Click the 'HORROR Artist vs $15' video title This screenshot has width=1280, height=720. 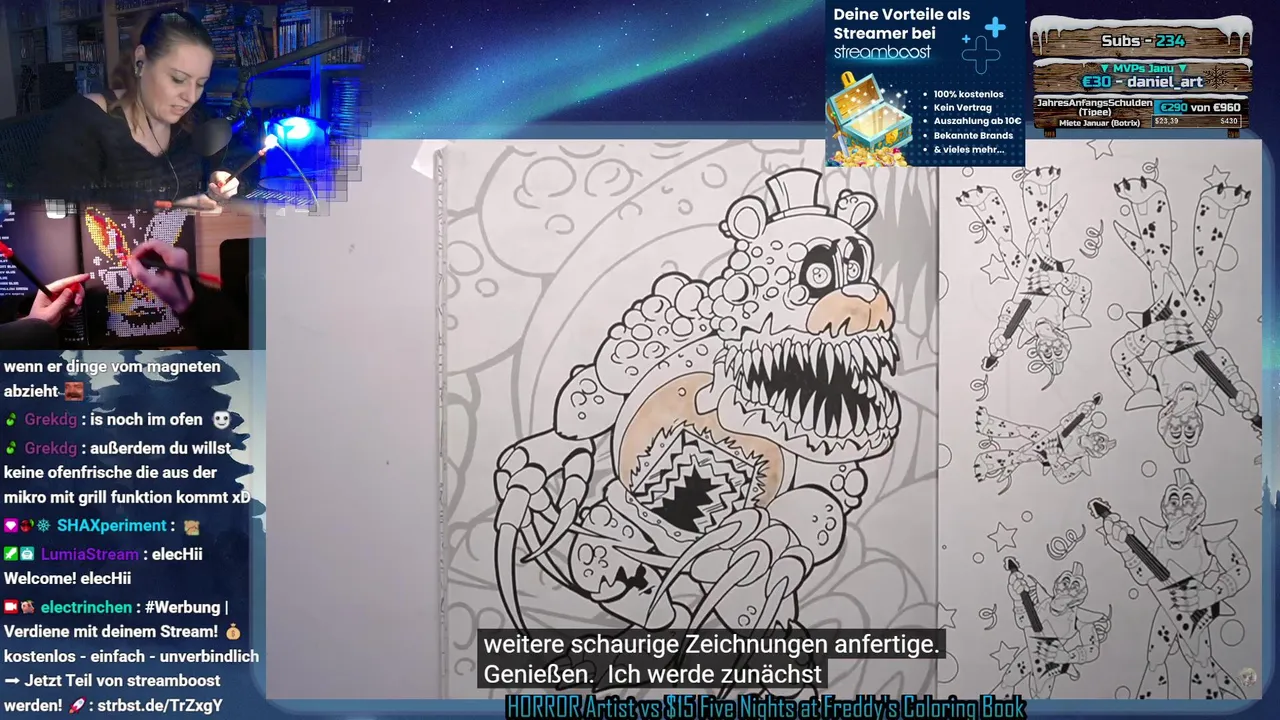tap(765, 707)
